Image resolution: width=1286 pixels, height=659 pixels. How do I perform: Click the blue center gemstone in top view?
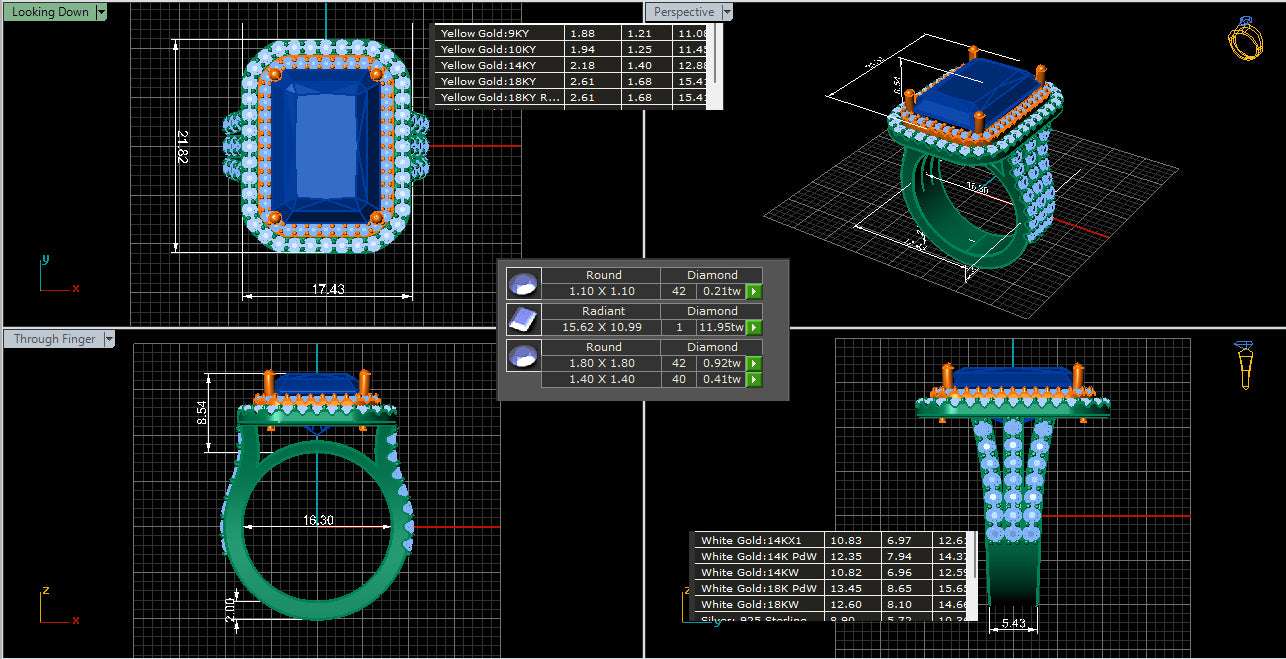tap(327, 145)
